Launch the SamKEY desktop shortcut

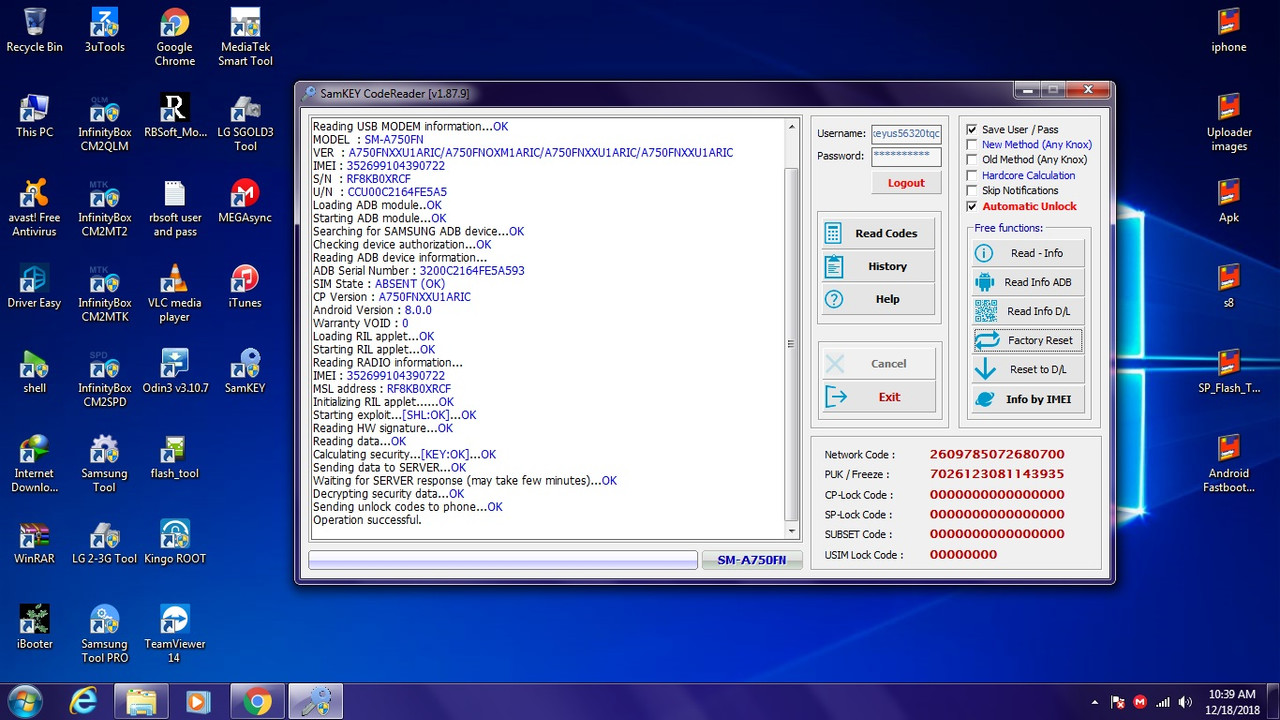click(245, 371)
